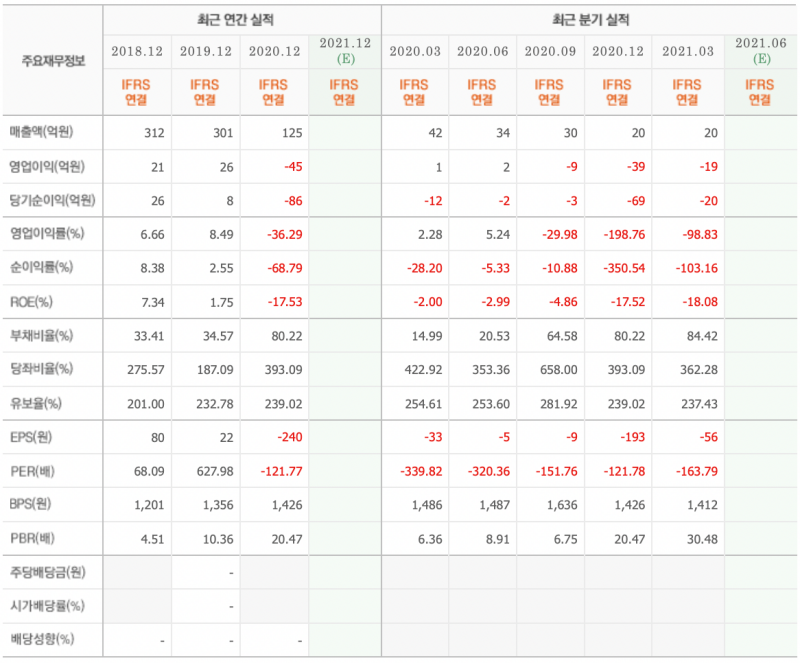Click the 2018.12 annual column header
Image resolution: width=800 pixels, height=663 pixels.
click(x=137, y=52)
